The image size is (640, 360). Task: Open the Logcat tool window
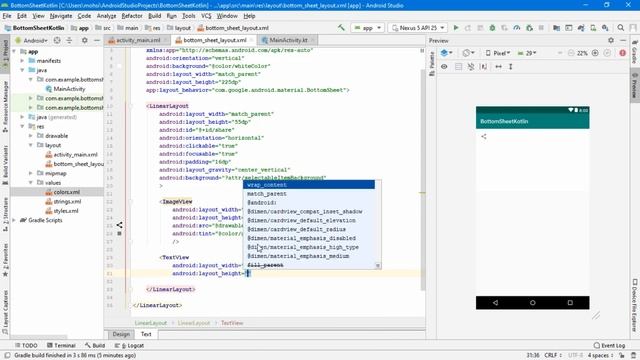tap(130, 346)
